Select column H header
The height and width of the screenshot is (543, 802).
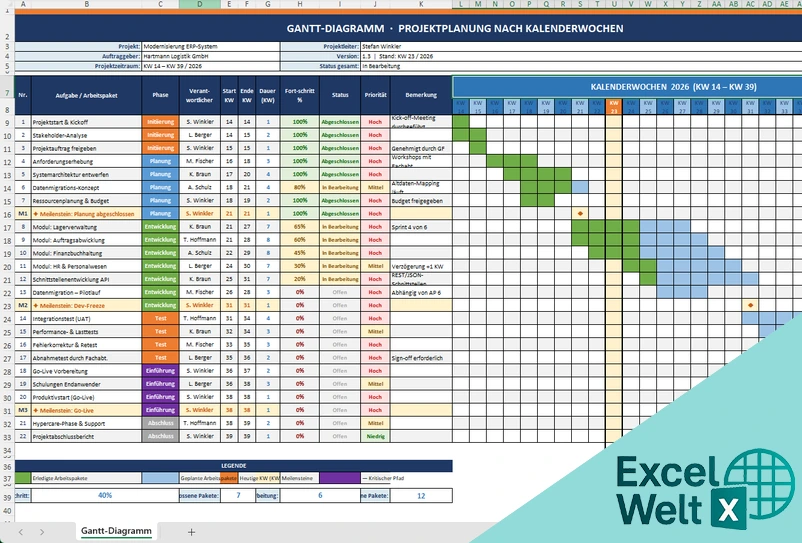tap(299, 4)
